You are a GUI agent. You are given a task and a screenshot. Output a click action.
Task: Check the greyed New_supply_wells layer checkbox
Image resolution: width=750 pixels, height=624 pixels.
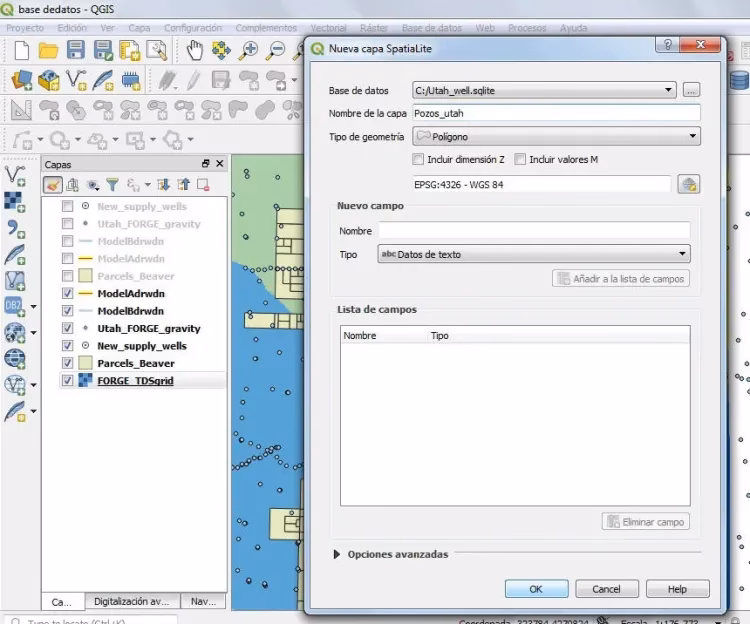(67, 206)
